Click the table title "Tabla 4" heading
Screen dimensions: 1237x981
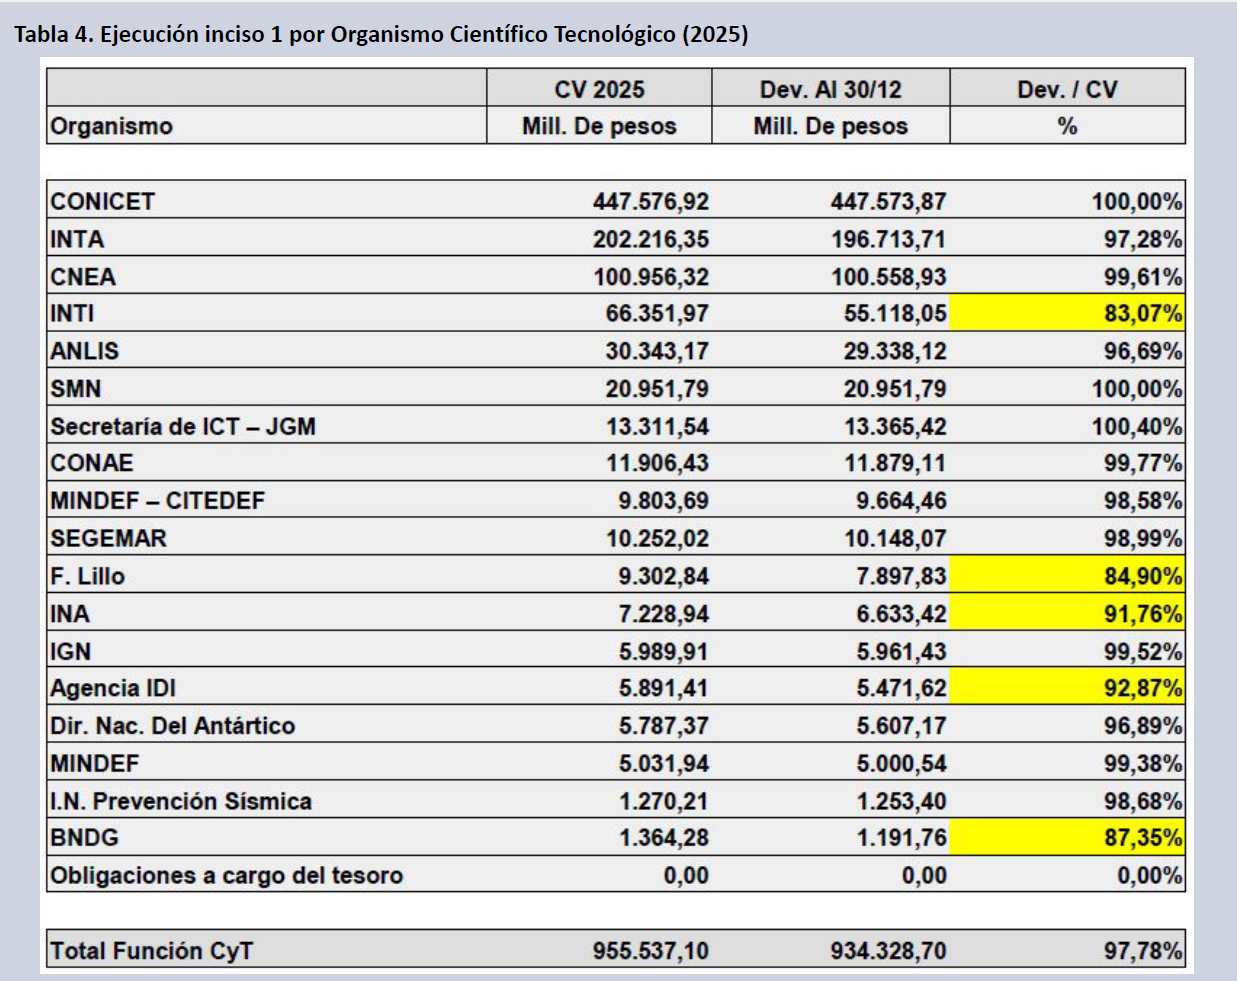pyautogui.click(x=380, y=34)
